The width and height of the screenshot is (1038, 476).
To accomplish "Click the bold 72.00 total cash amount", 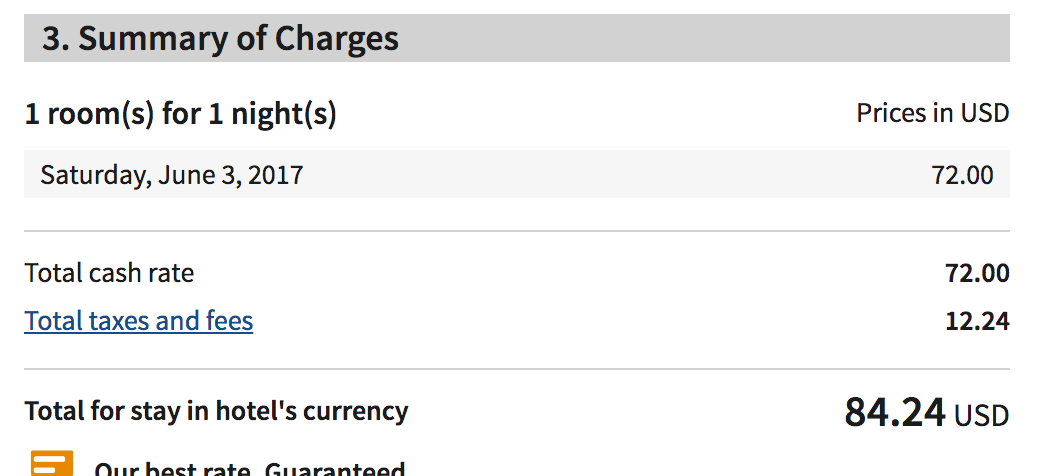I will coord(977,273).
